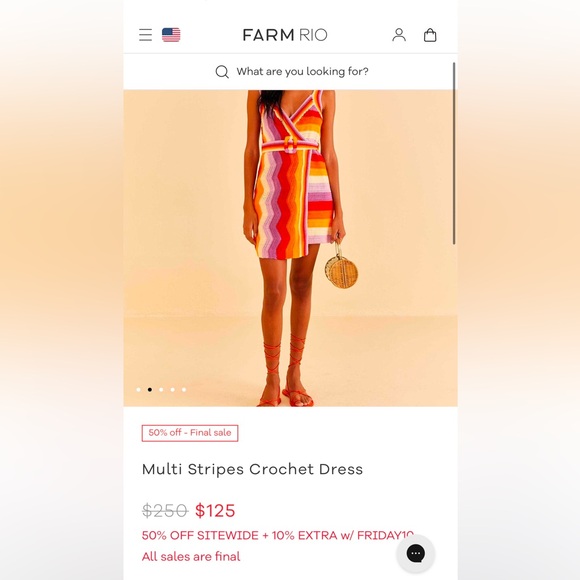Viewport: 580px width, 580px height.
Task: Tap the striped dress product photo
Action: 290,248
